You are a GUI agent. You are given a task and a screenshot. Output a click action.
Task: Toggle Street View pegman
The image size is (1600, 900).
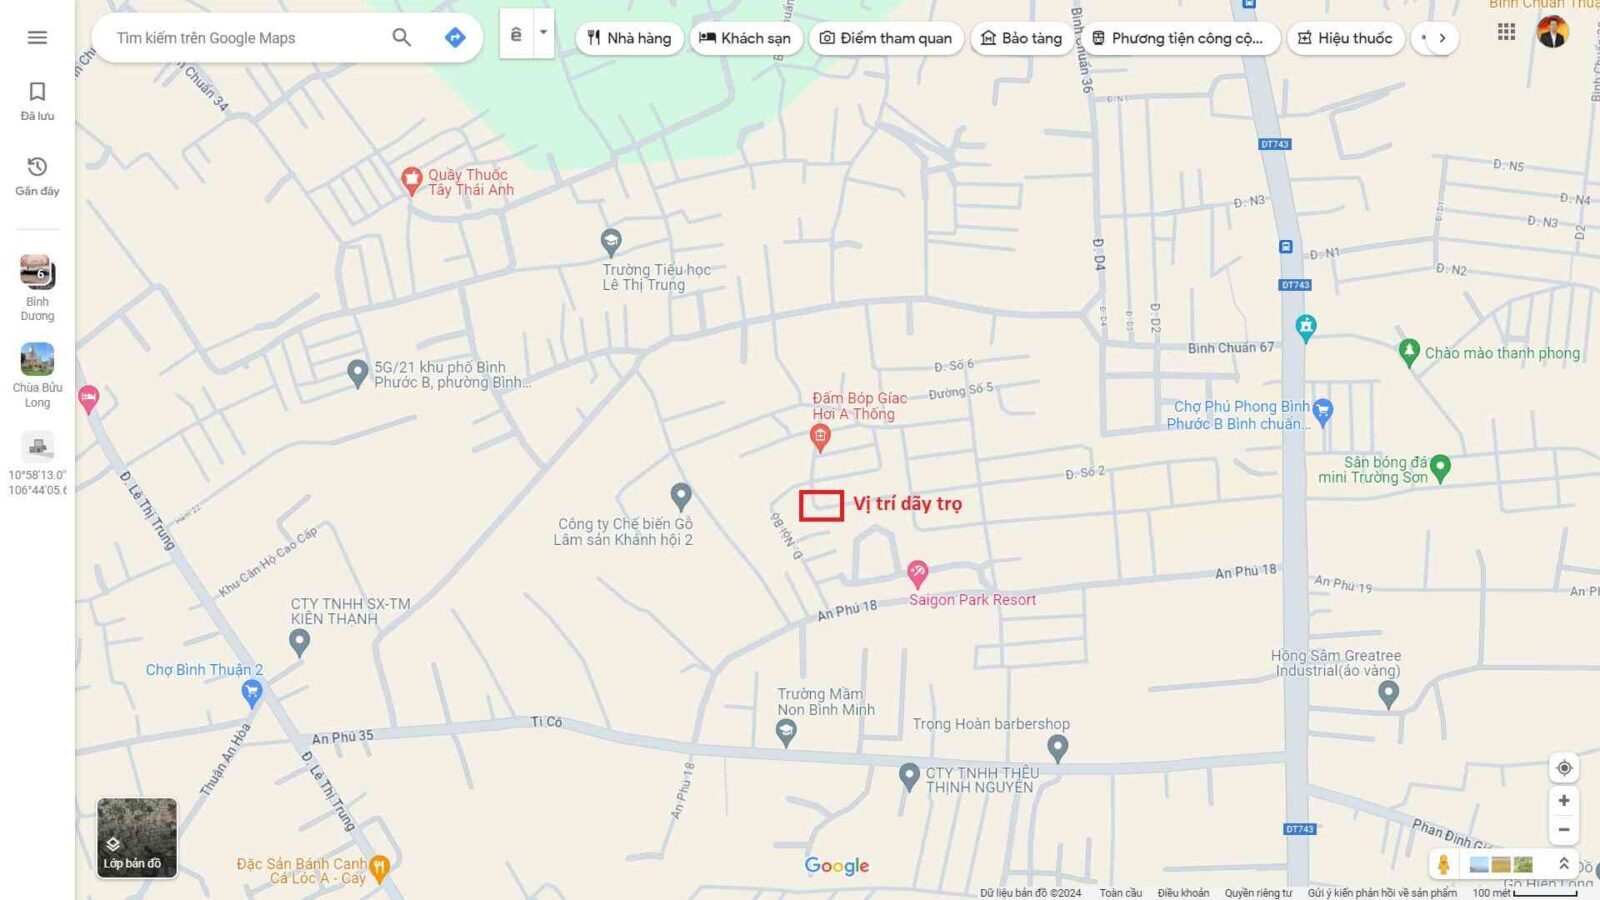coord(1443,864)
